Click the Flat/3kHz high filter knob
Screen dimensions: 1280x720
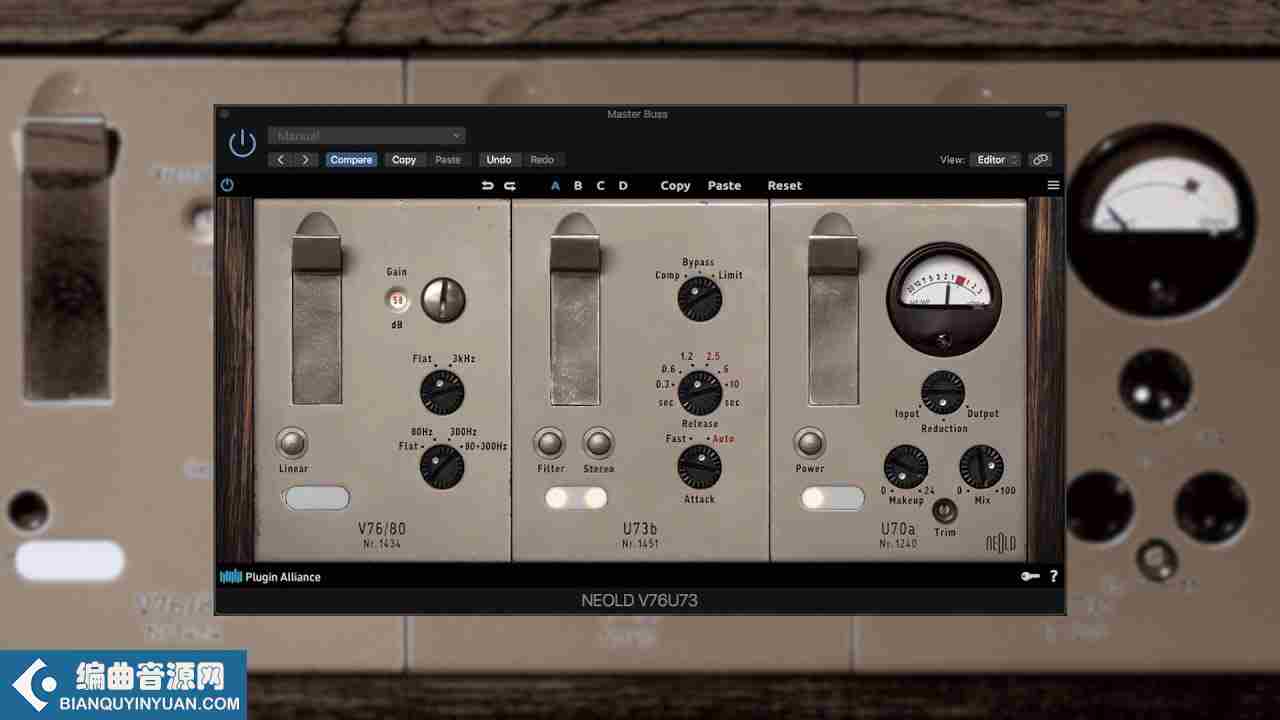pos(442,391)
